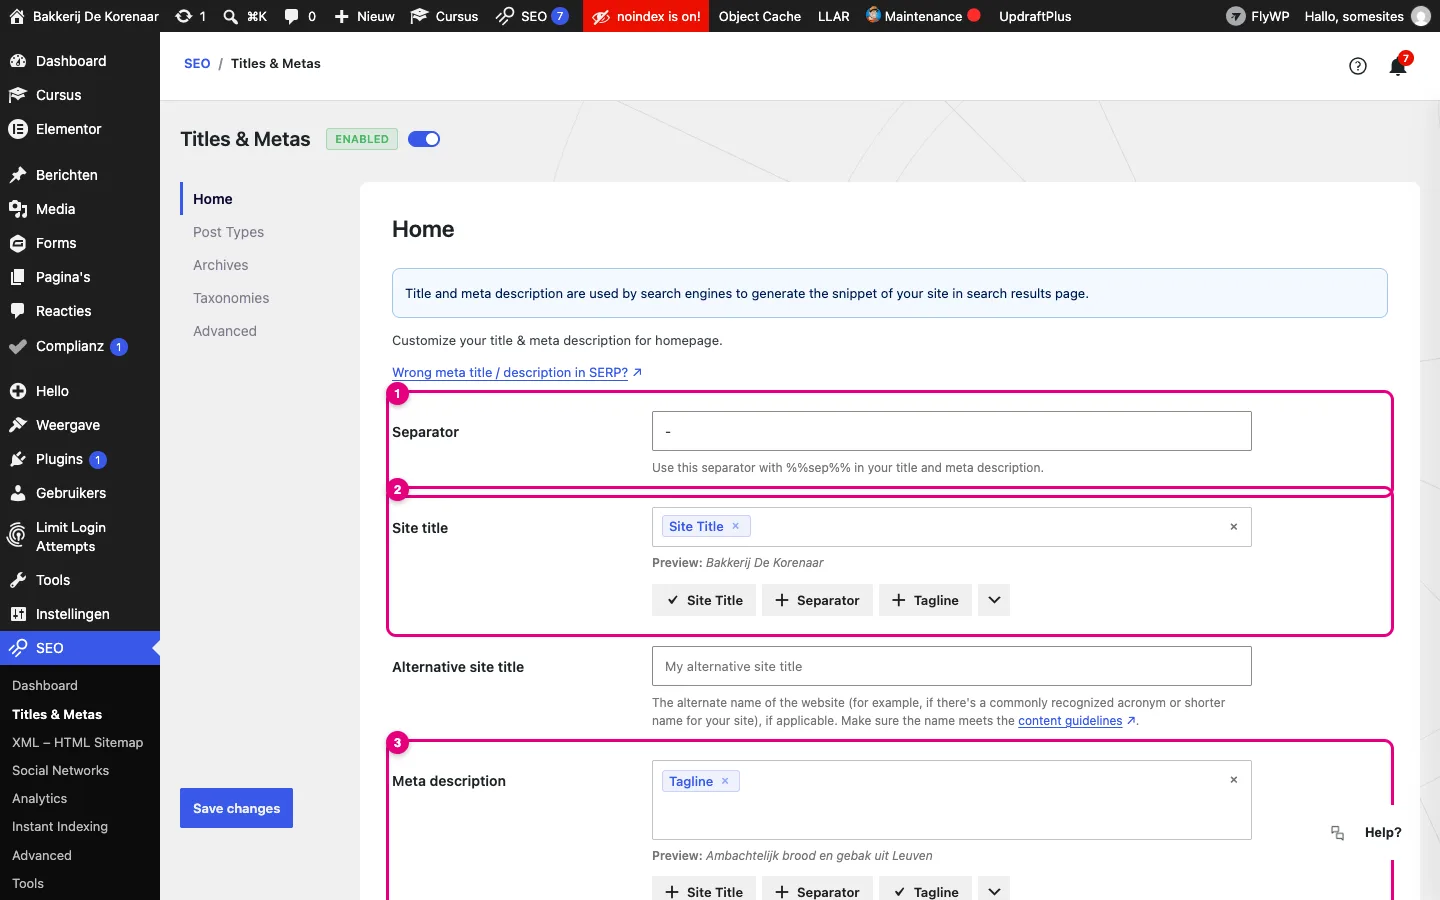Expand more variables under Site title
The image size is (1440, 900).
[x=994, y=600]
